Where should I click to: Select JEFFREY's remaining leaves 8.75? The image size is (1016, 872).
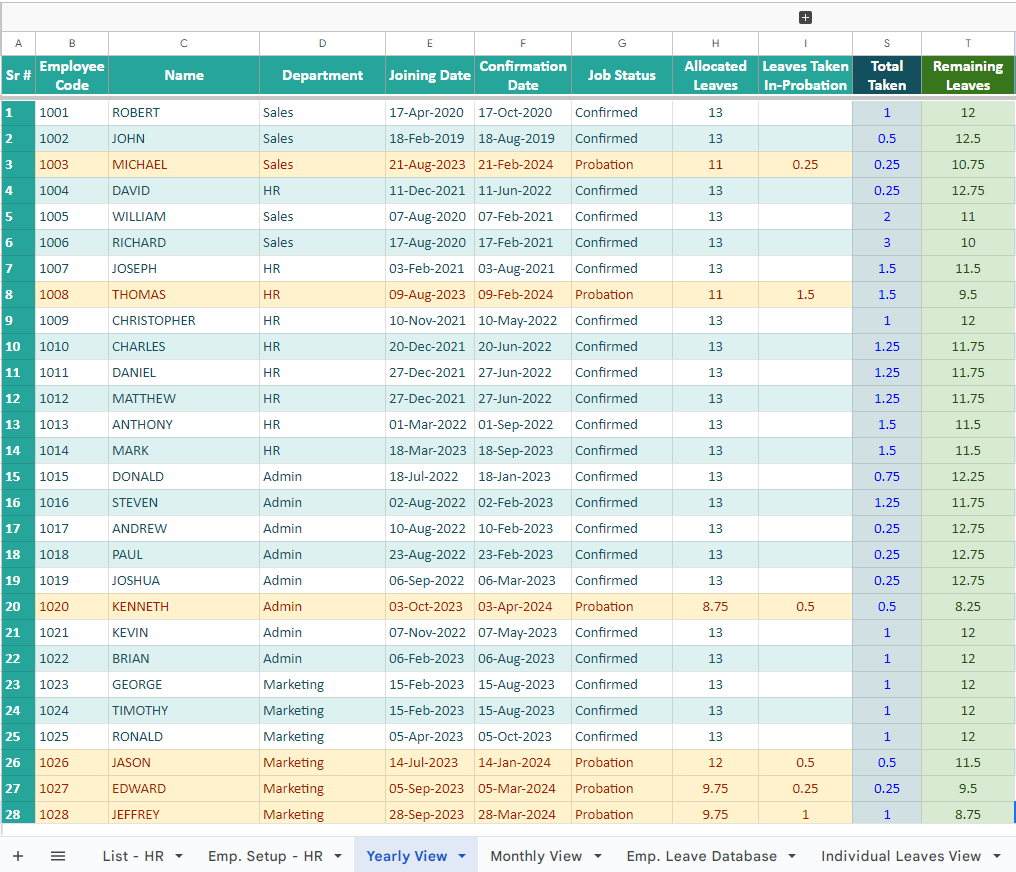(x=968, y=814)
